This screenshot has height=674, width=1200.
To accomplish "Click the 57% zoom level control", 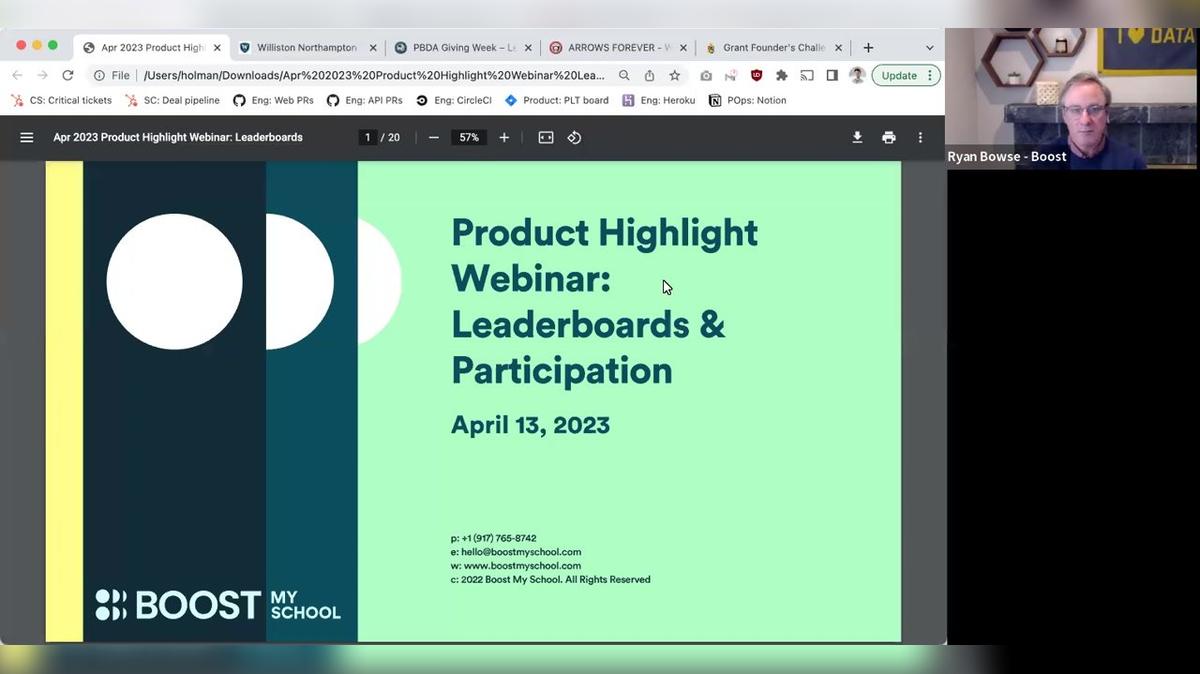I will (469, 137).
